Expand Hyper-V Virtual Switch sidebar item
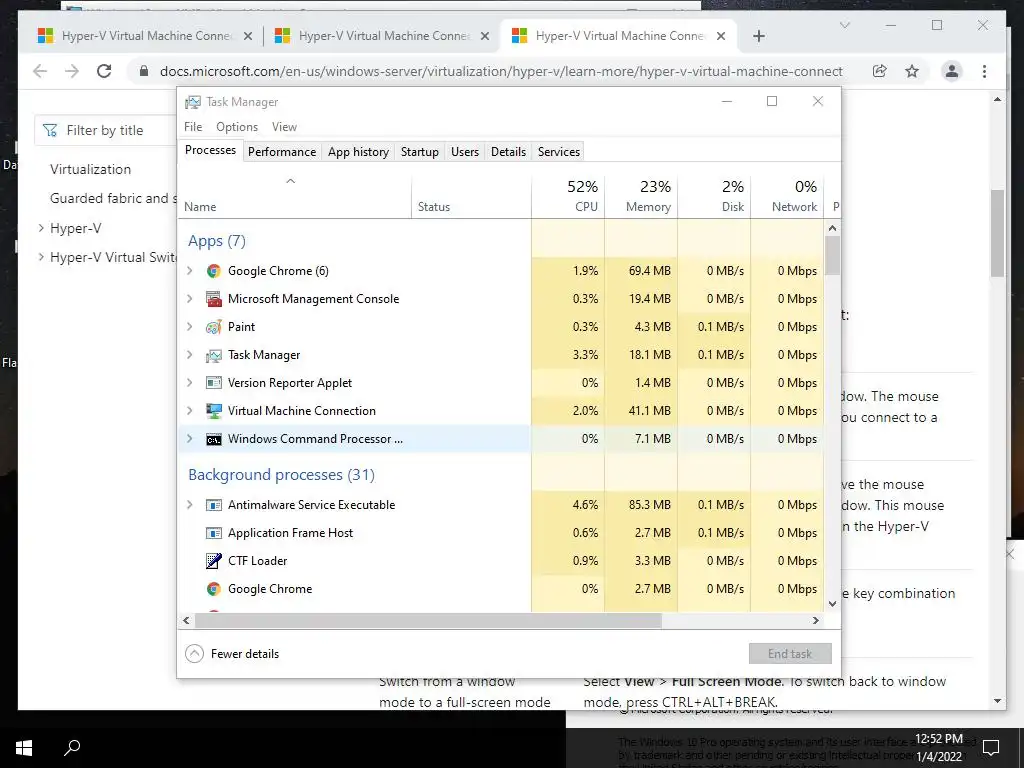Image resolution: width=1024 pixels, height=768 pixels. pos(41,257)
